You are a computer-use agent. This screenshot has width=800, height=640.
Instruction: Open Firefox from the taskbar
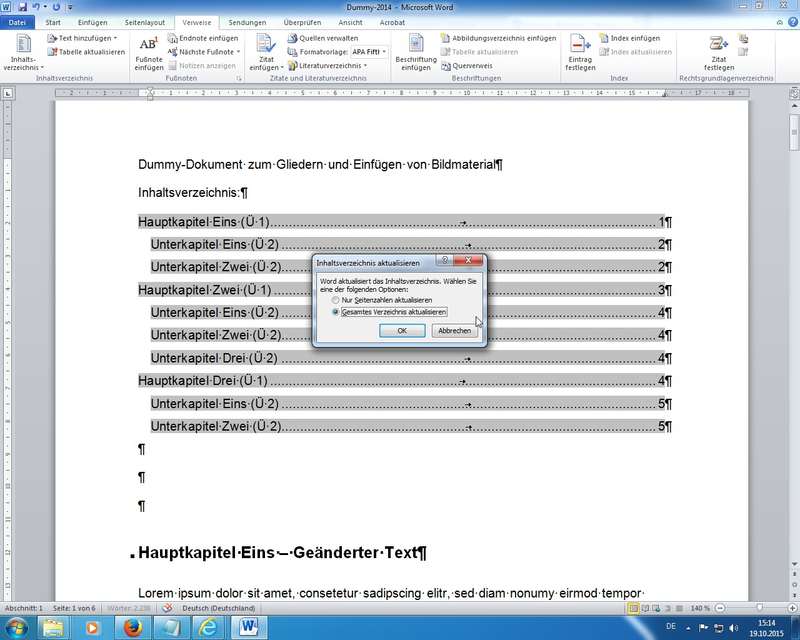pos(132,628)
